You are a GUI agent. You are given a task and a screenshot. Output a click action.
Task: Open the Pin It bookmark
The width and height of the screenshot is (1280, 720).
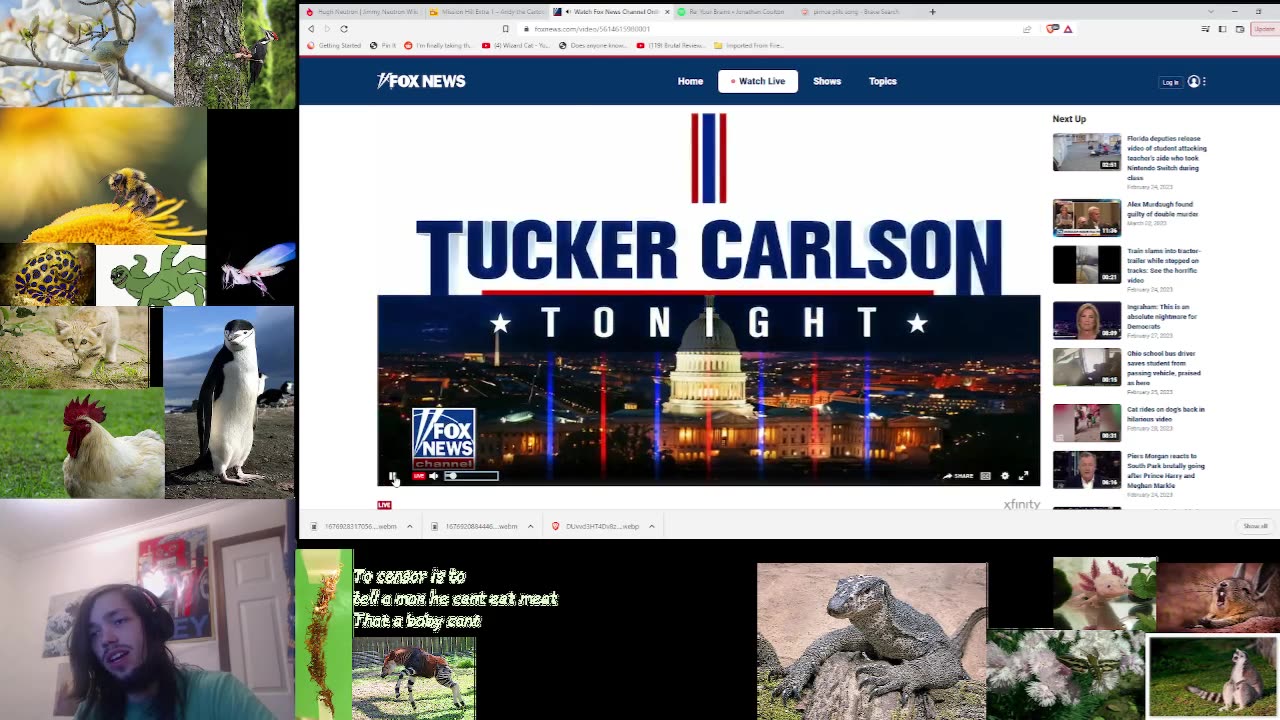click(x=383, y=45)
